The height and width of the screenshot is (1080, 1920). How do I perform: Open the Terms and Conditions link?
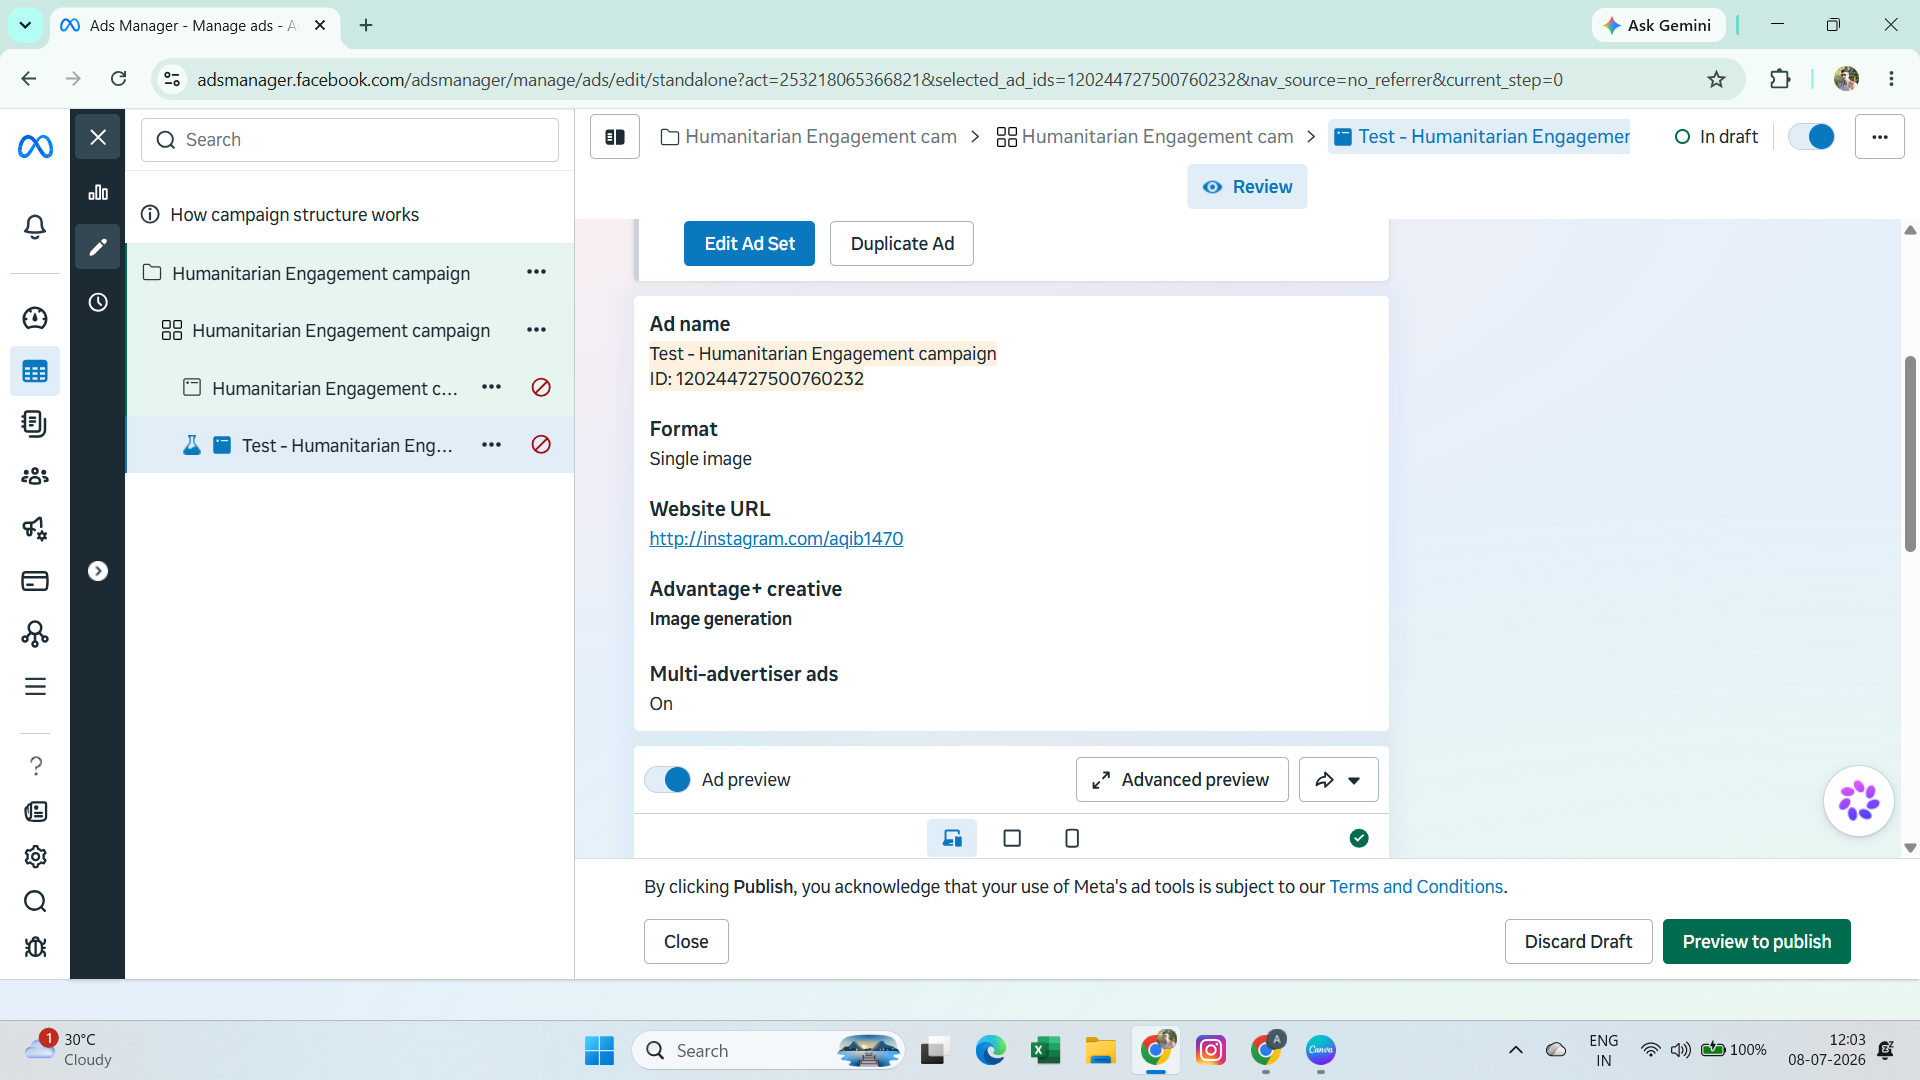pyautogui.click(x=1416, y=887)
